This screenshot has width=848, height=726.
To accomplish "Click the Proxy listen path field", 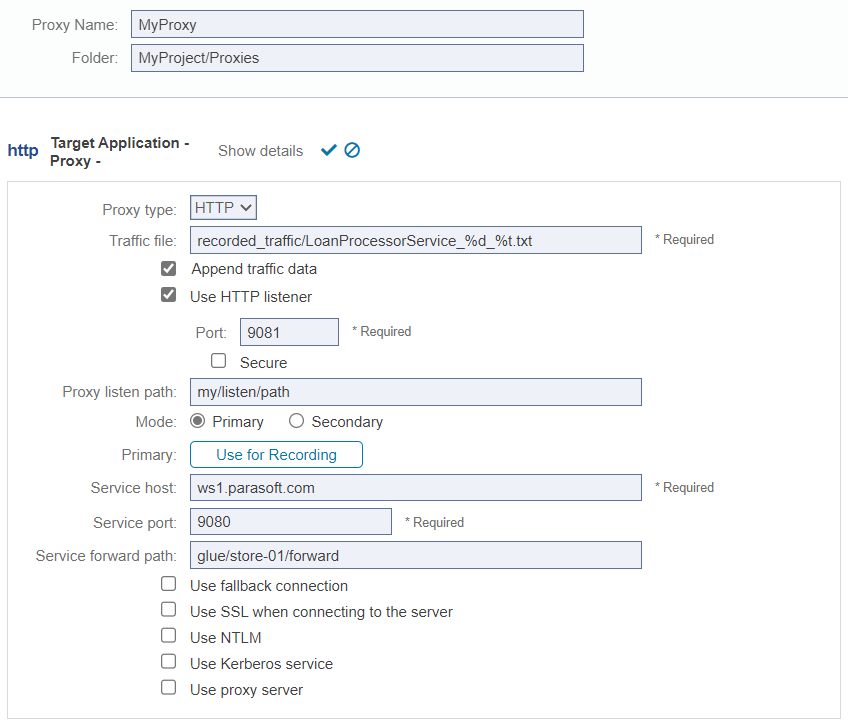I will [x=415, y=392].
